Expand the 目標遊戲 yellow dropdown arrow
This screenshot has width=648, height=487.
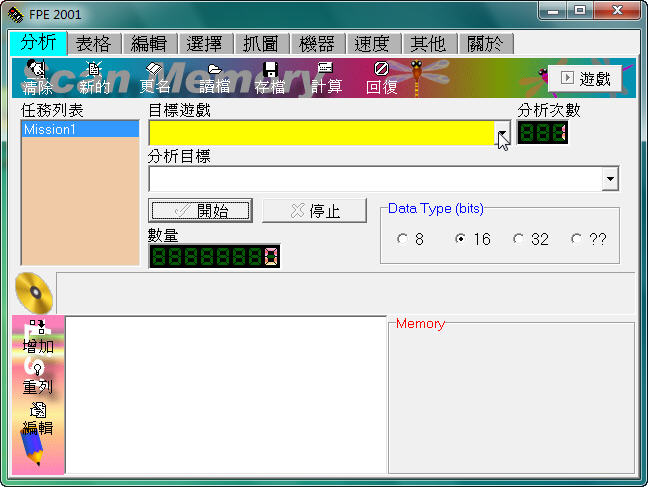click(x=502, y=133)
